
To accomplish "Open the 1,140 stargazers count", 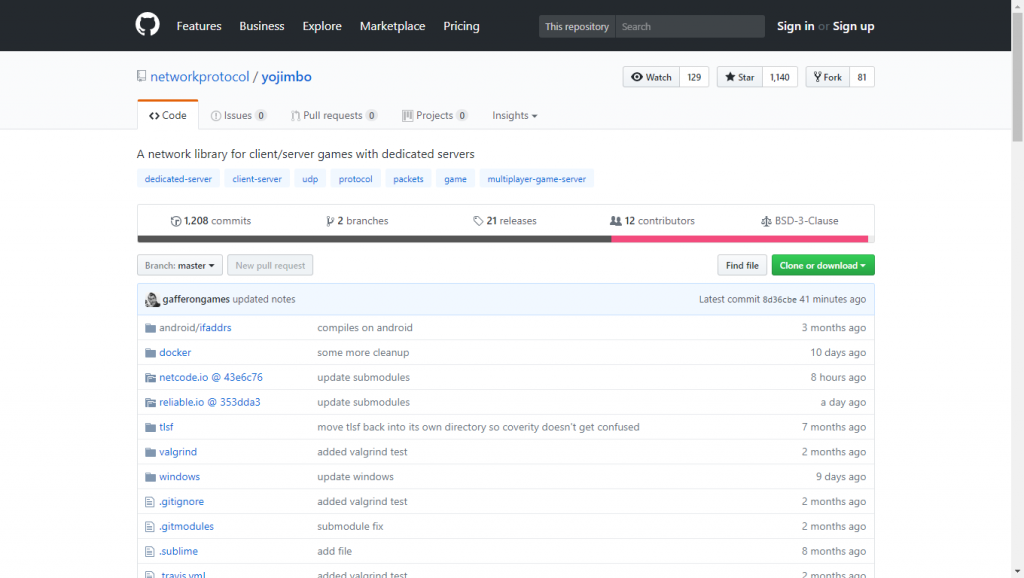I will [x=780, y=77].
